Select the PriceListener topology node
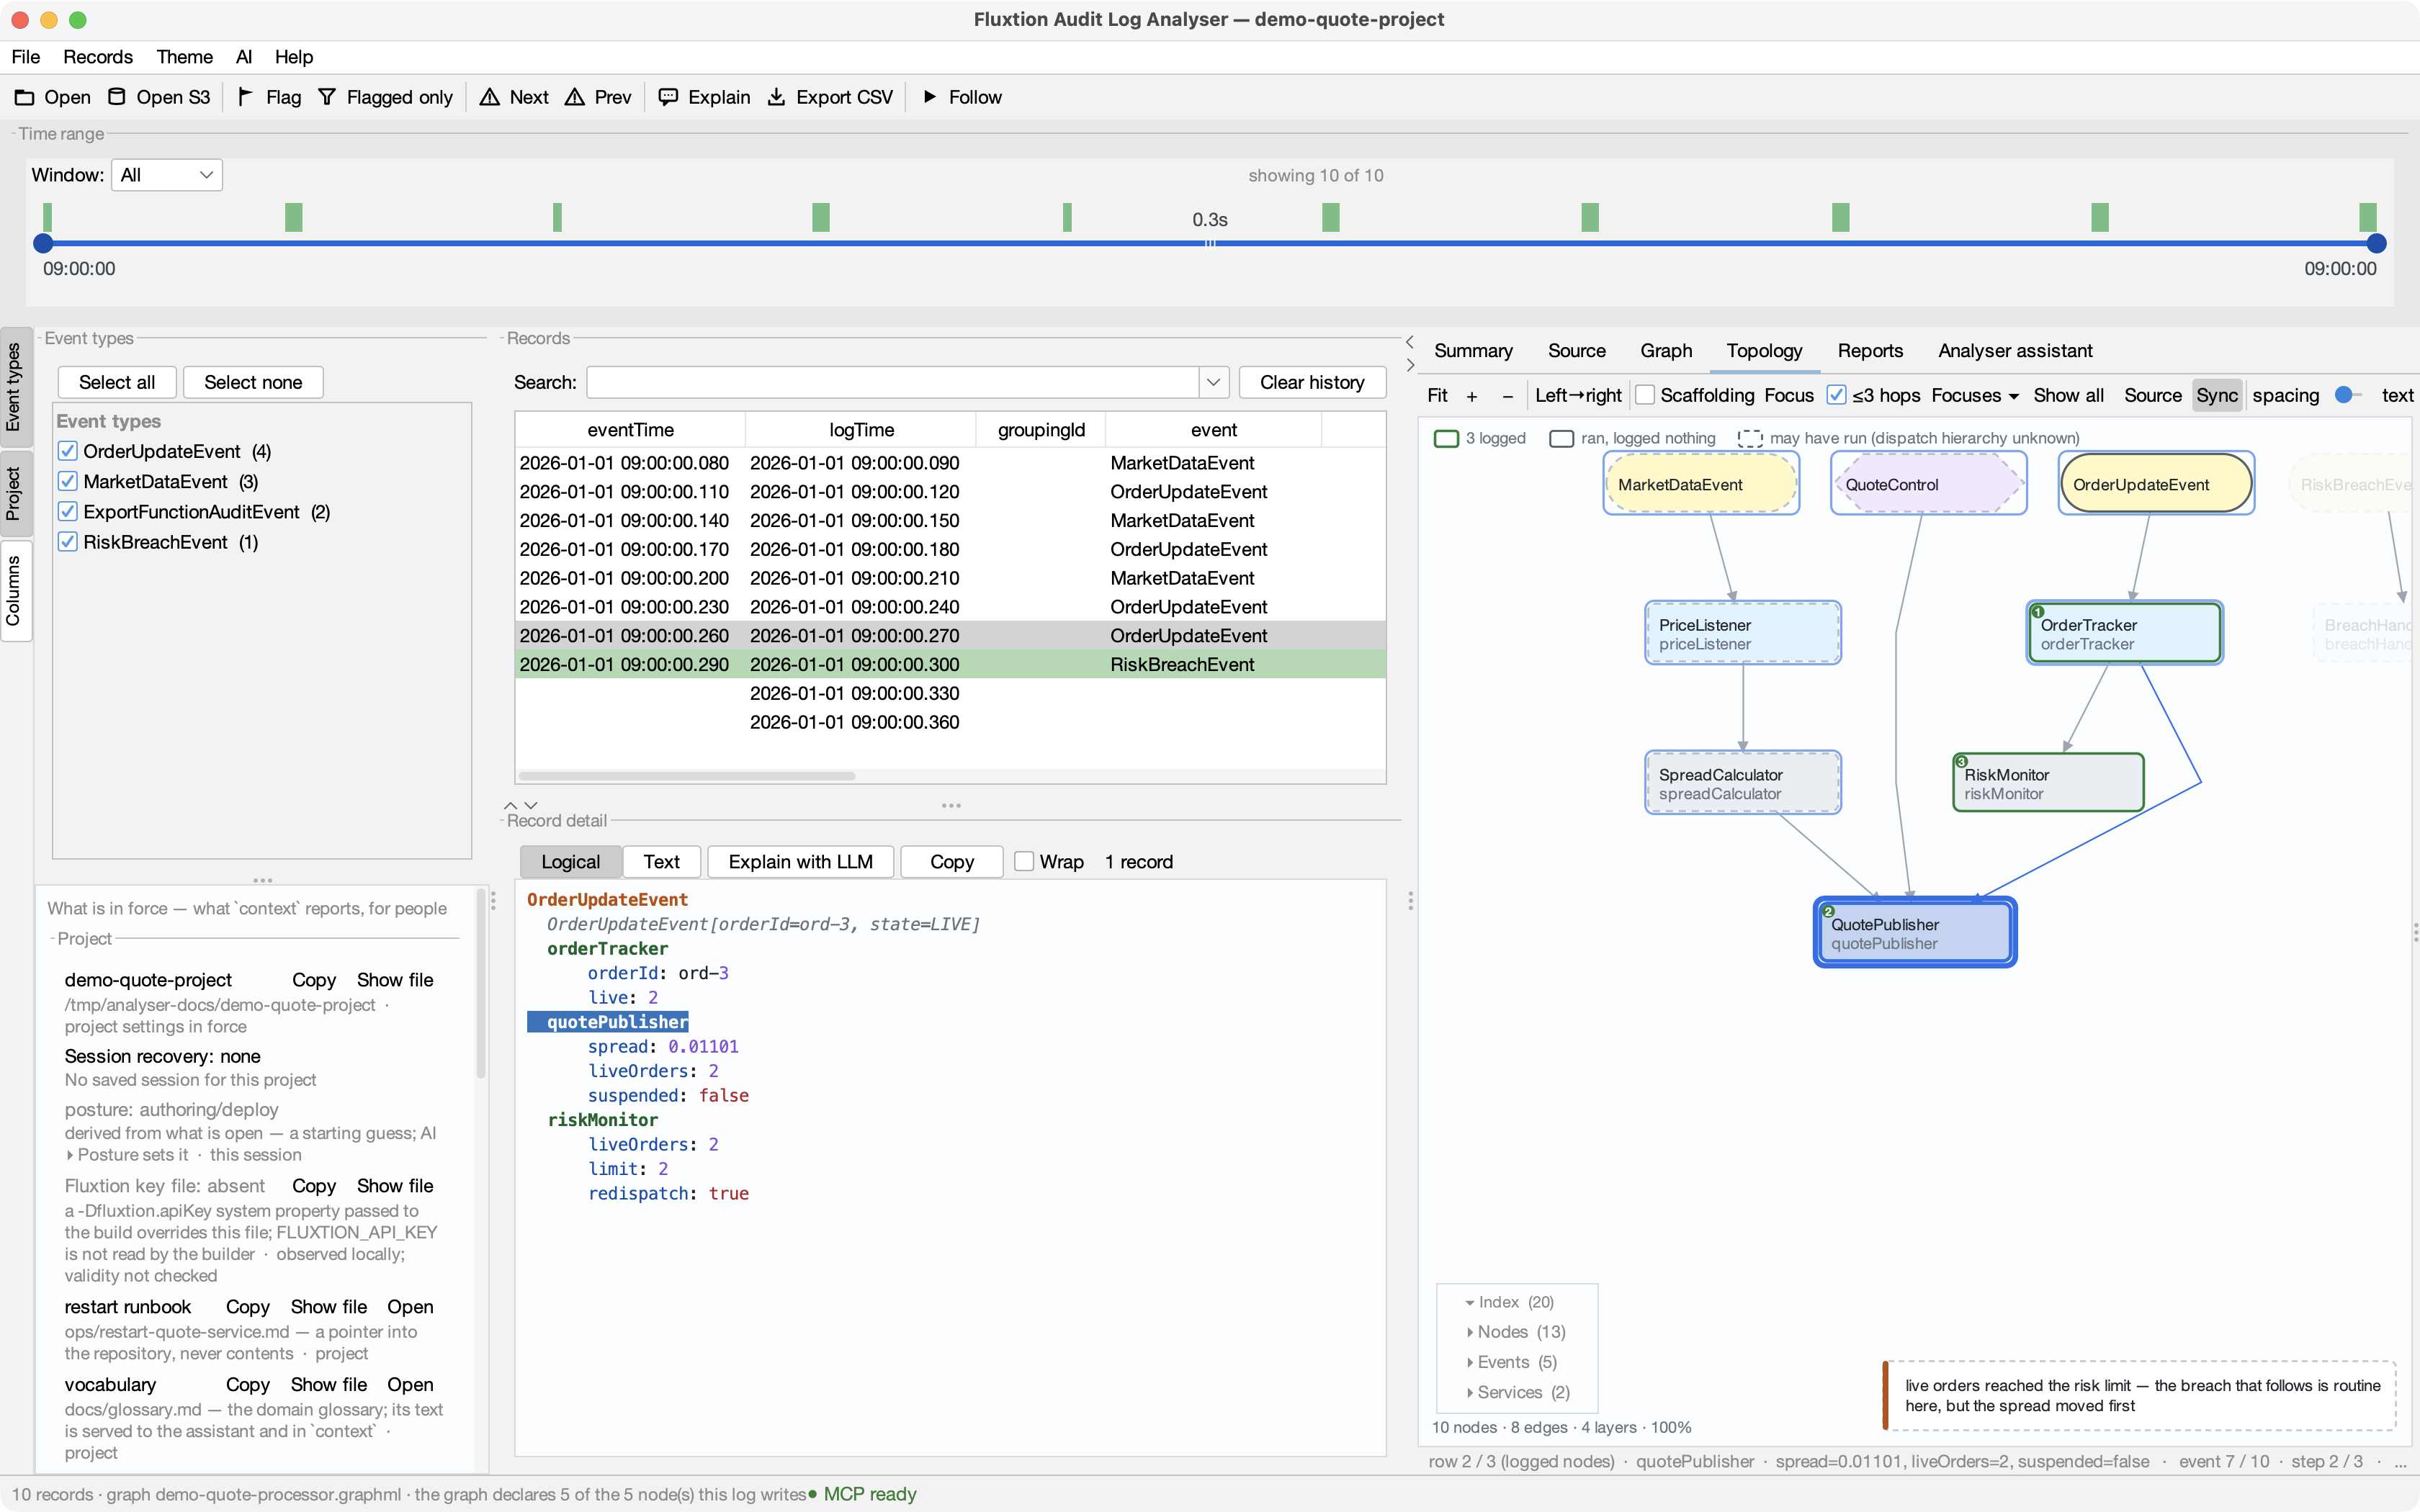The image size is (2420, 1512). pyautogui.click(x=1743, y=633)
